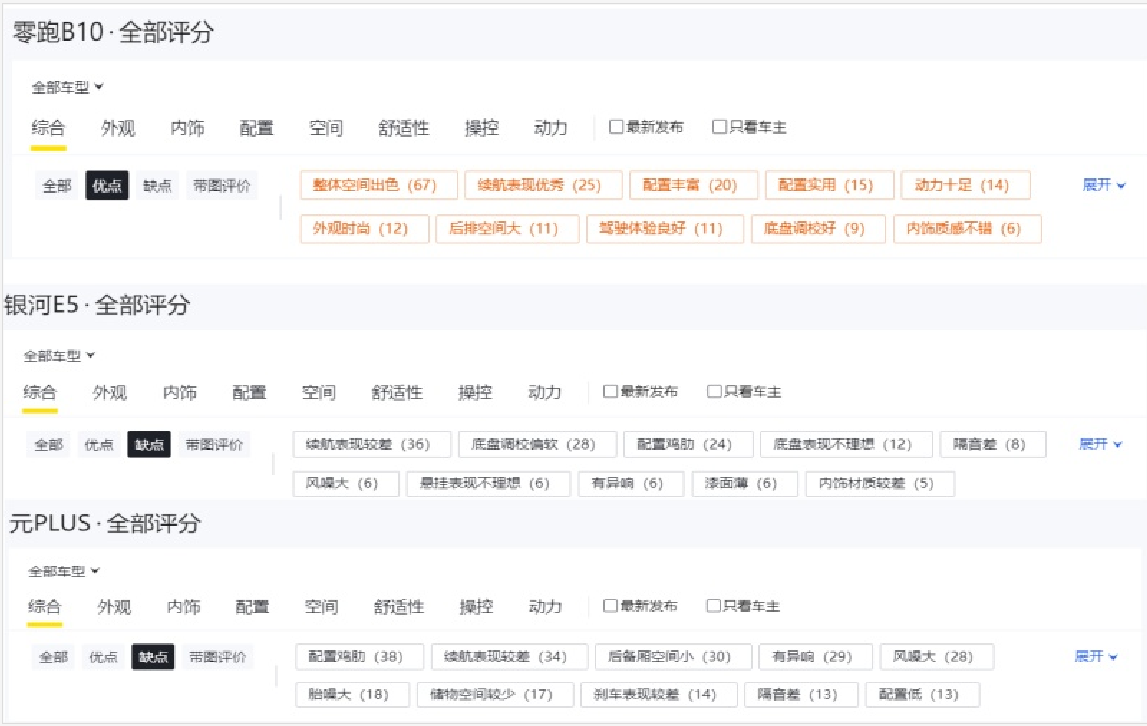Expand 展开 tag list for 零跑B10

pyautogui.click(x=1104, y=185)
